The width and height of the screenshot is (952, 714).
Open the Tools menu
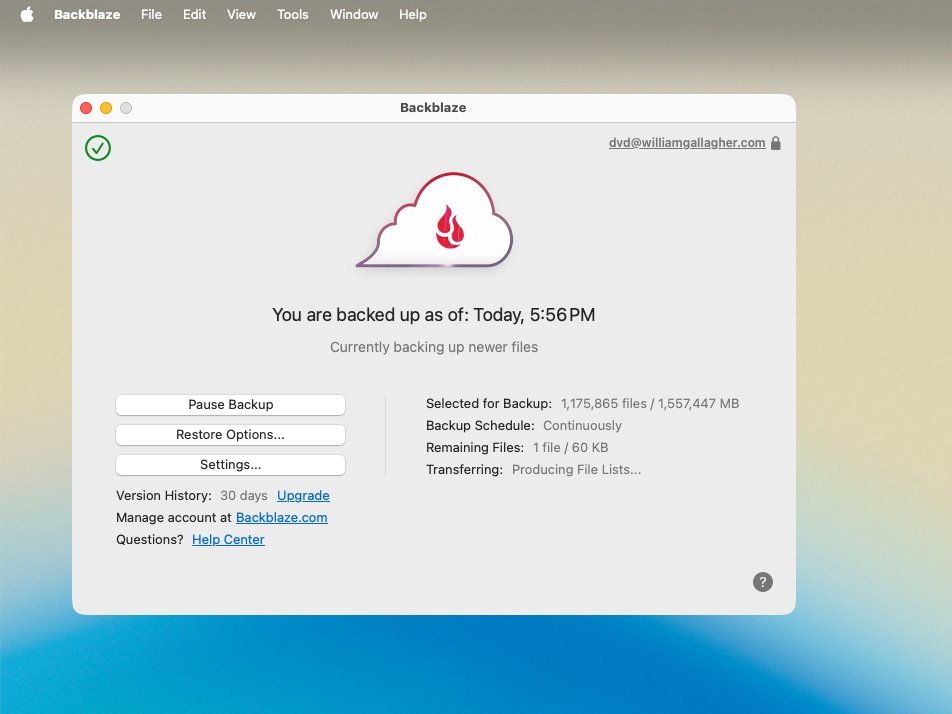293,15
